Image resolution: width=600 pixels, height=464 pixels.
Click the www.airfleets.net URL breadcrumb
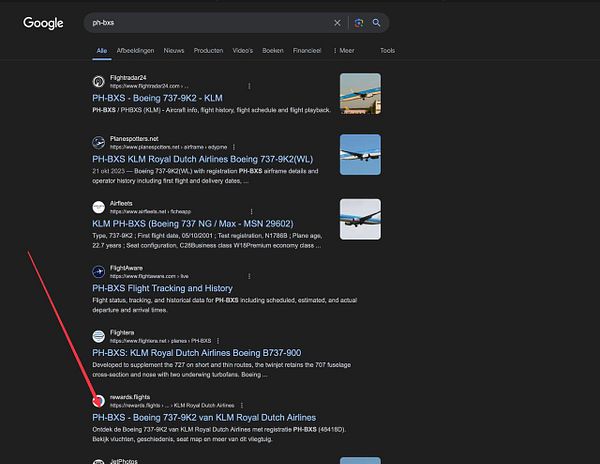150,212
